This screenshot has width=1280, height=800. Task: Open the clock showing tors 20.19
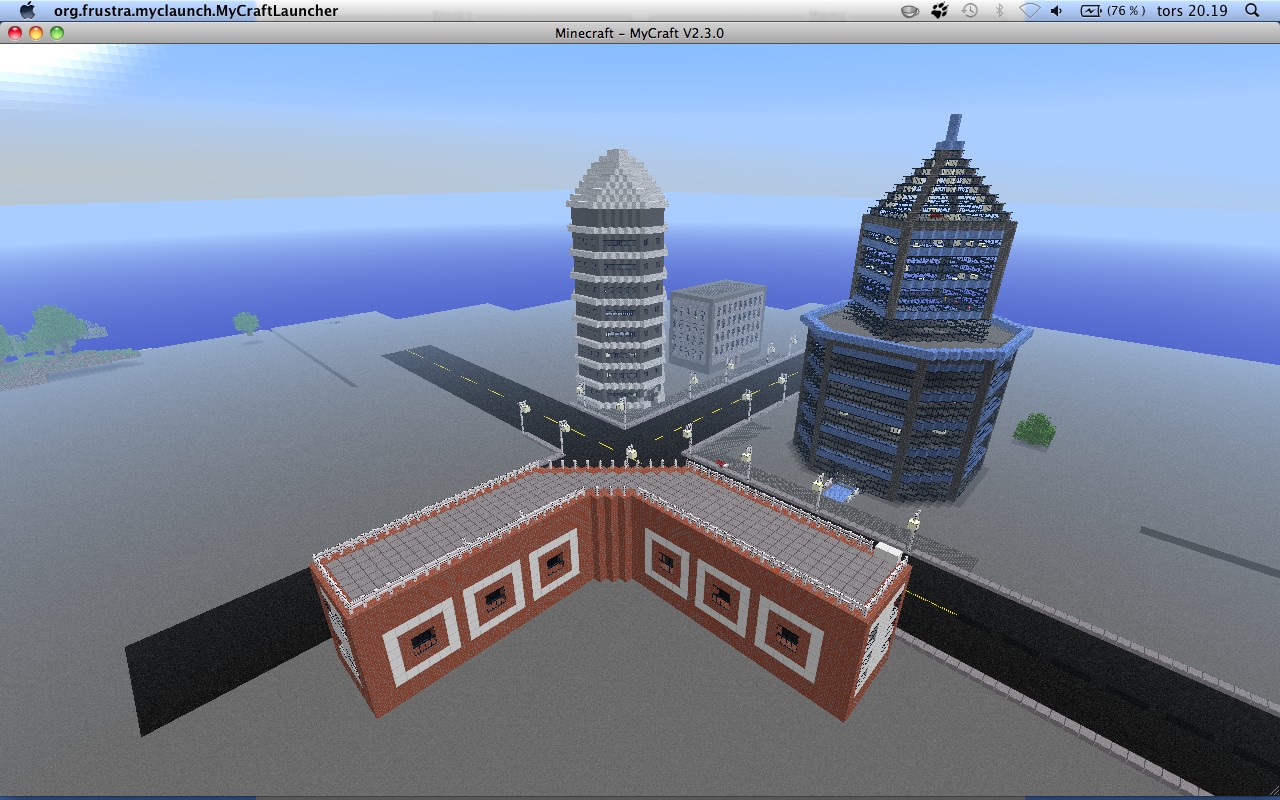coord(1190,10)
